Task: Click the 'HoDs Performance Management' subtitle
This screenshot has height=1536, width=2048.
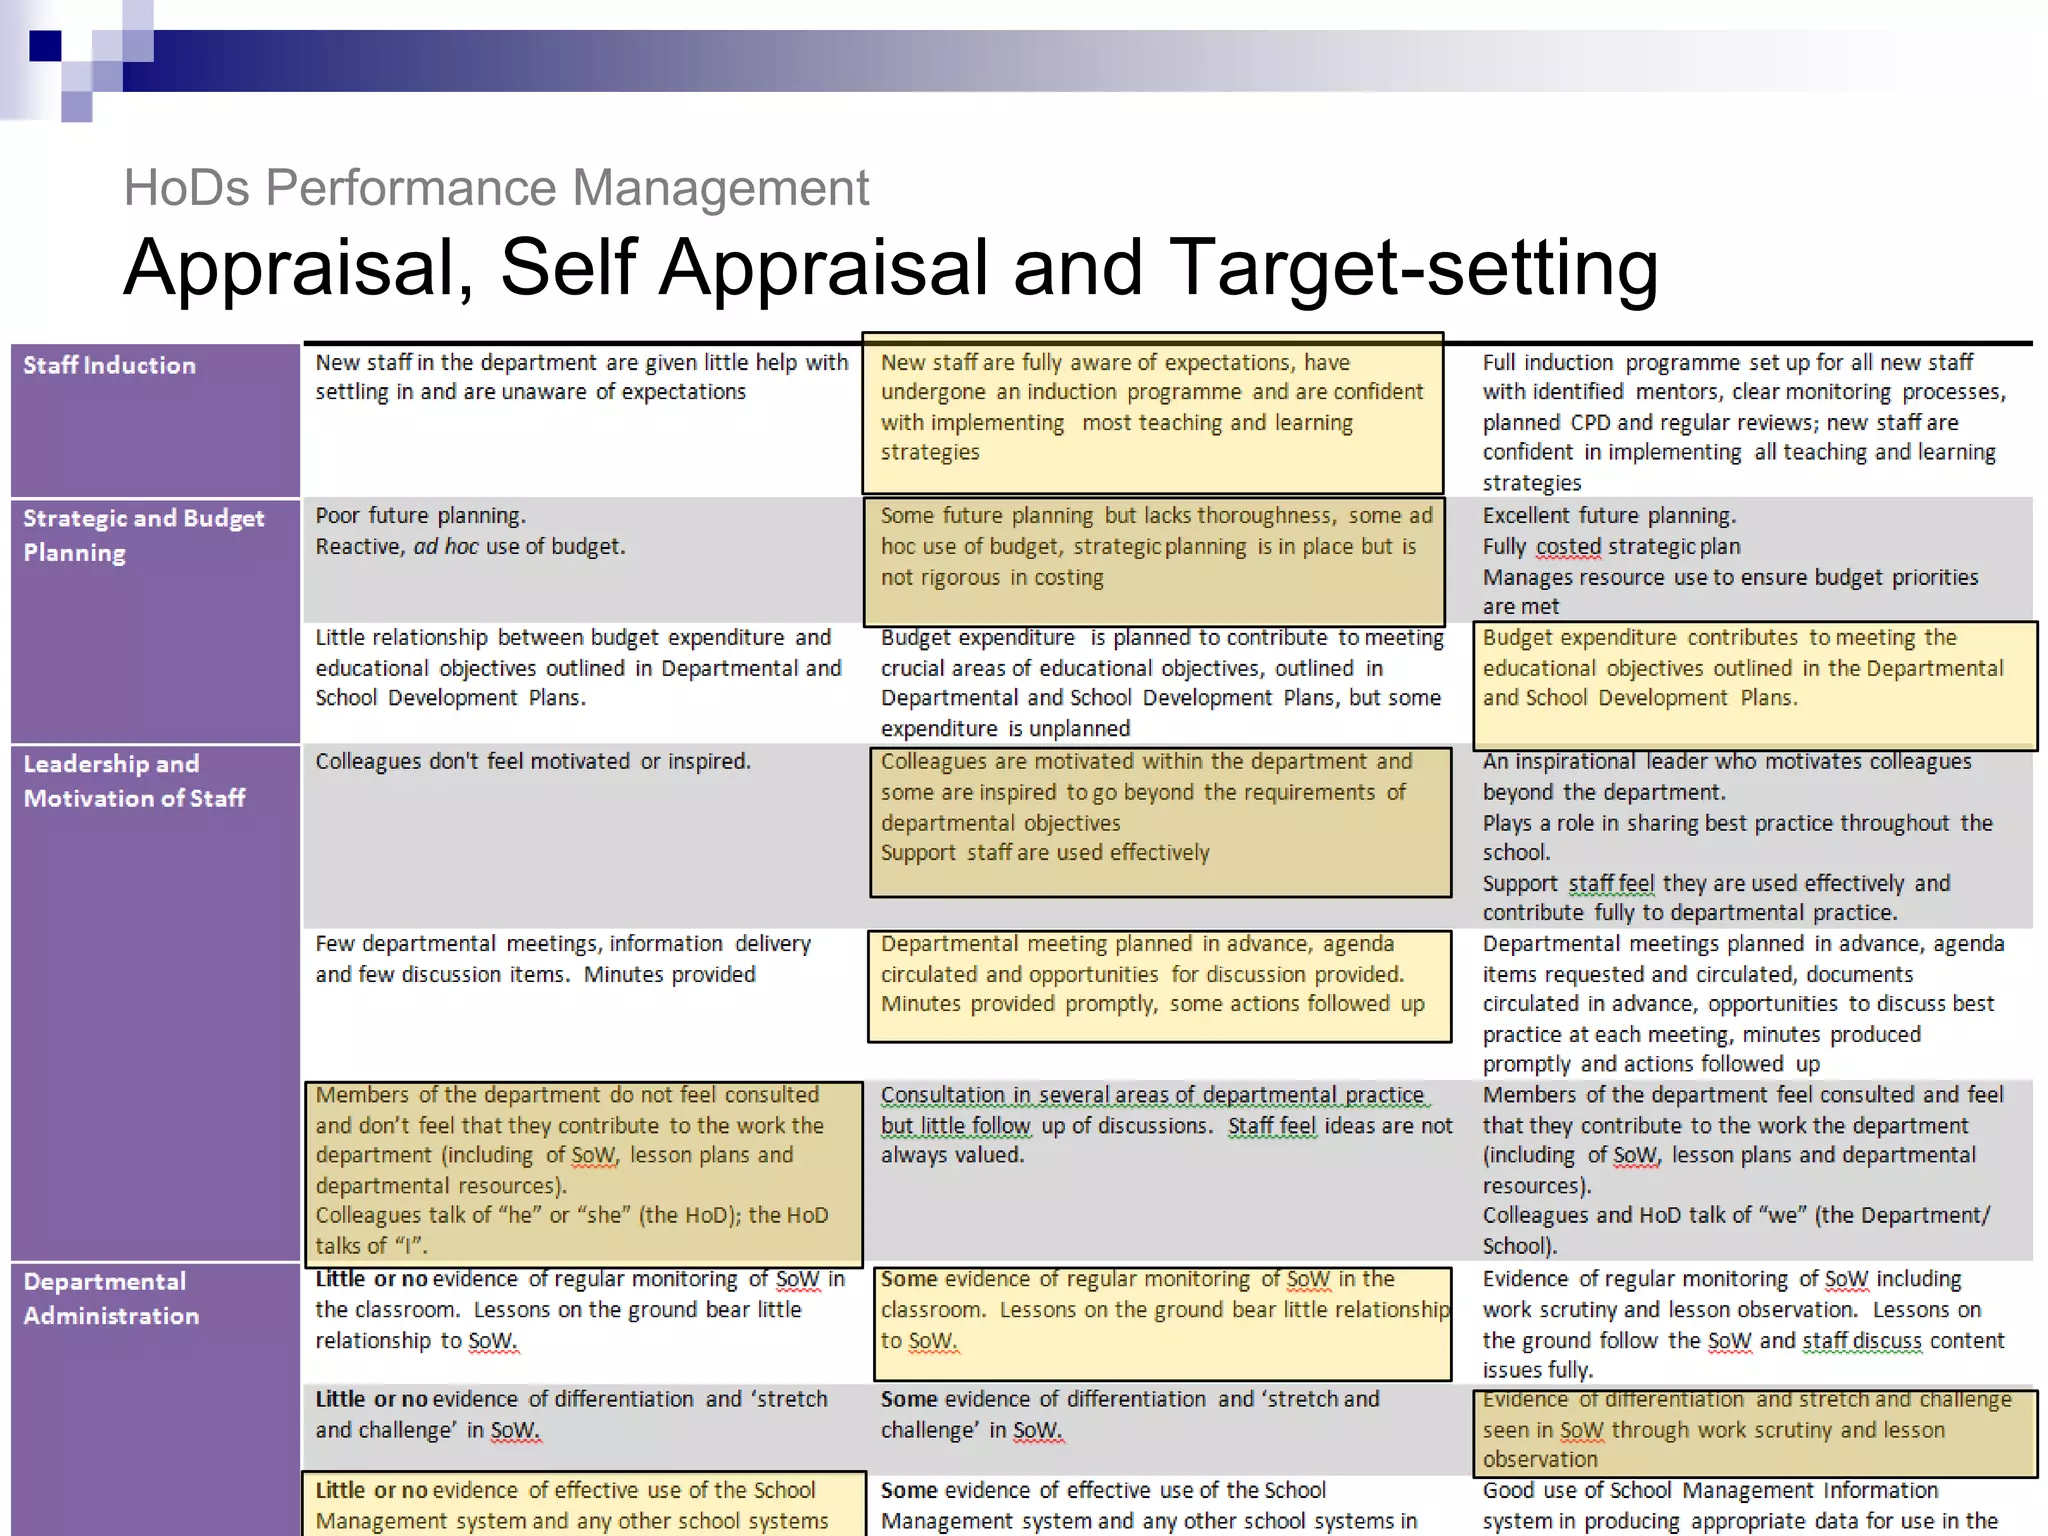Action: [x=496, y=188]
